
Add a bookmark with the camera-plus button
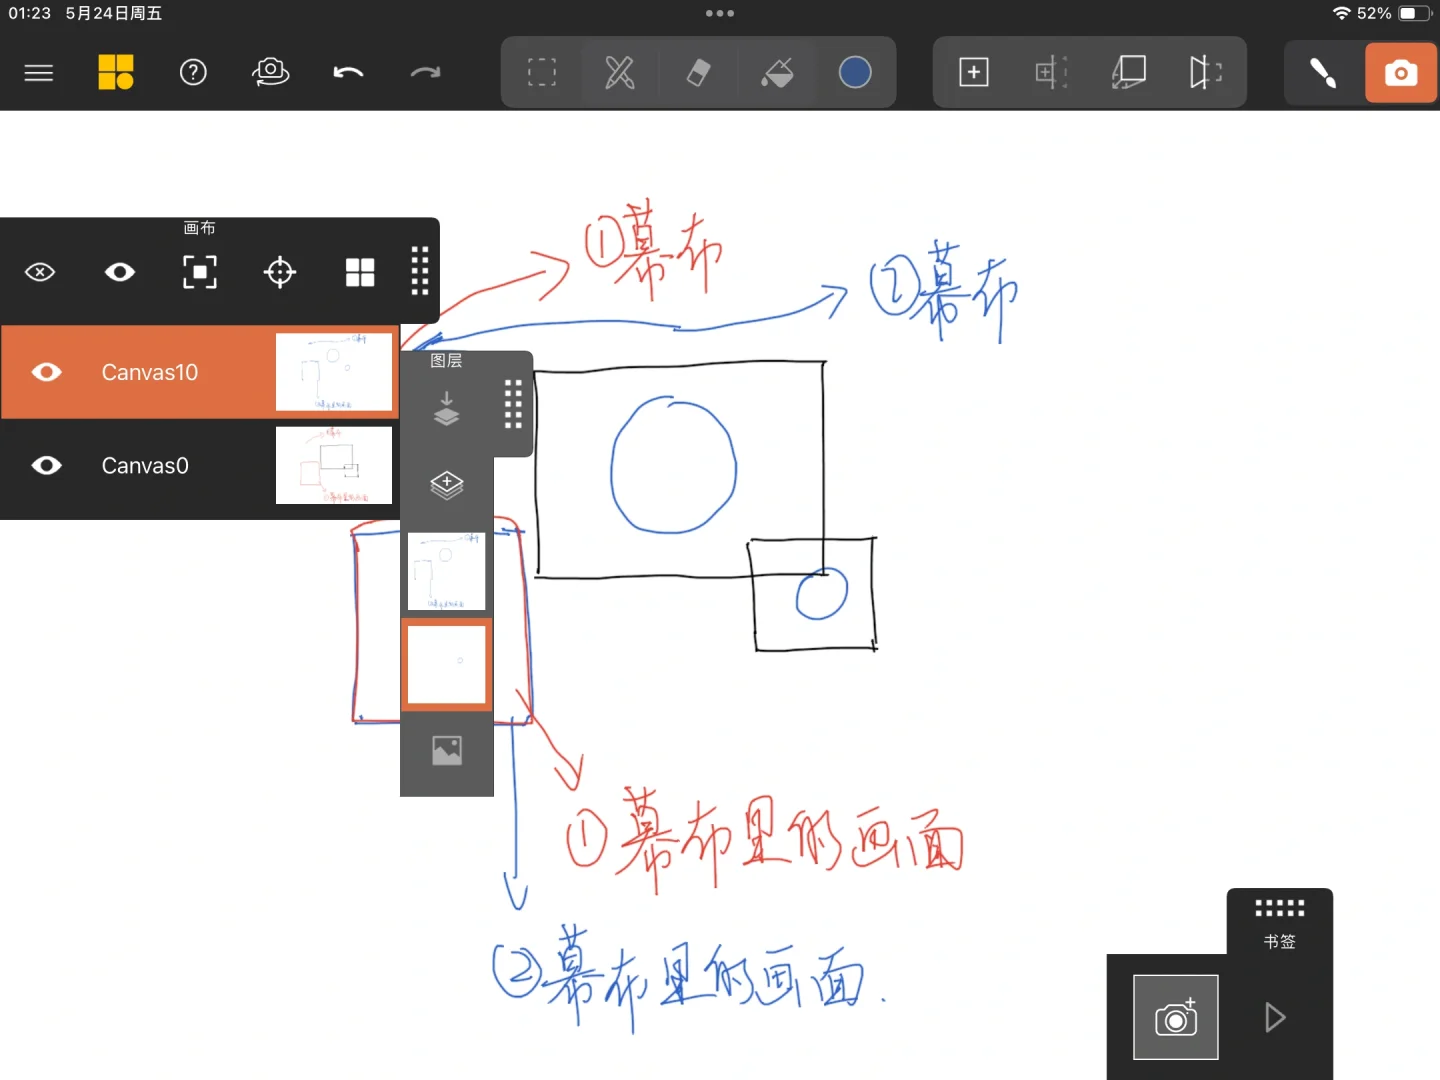tap(1176, 1017)
